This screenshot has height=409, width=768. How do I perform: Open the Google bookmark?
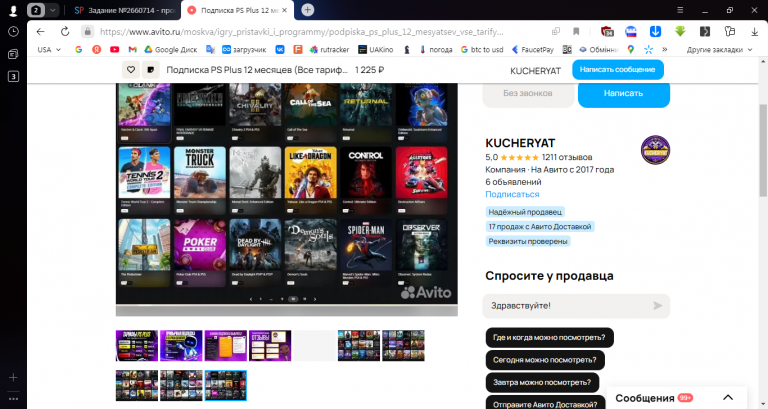pos(78,49)
